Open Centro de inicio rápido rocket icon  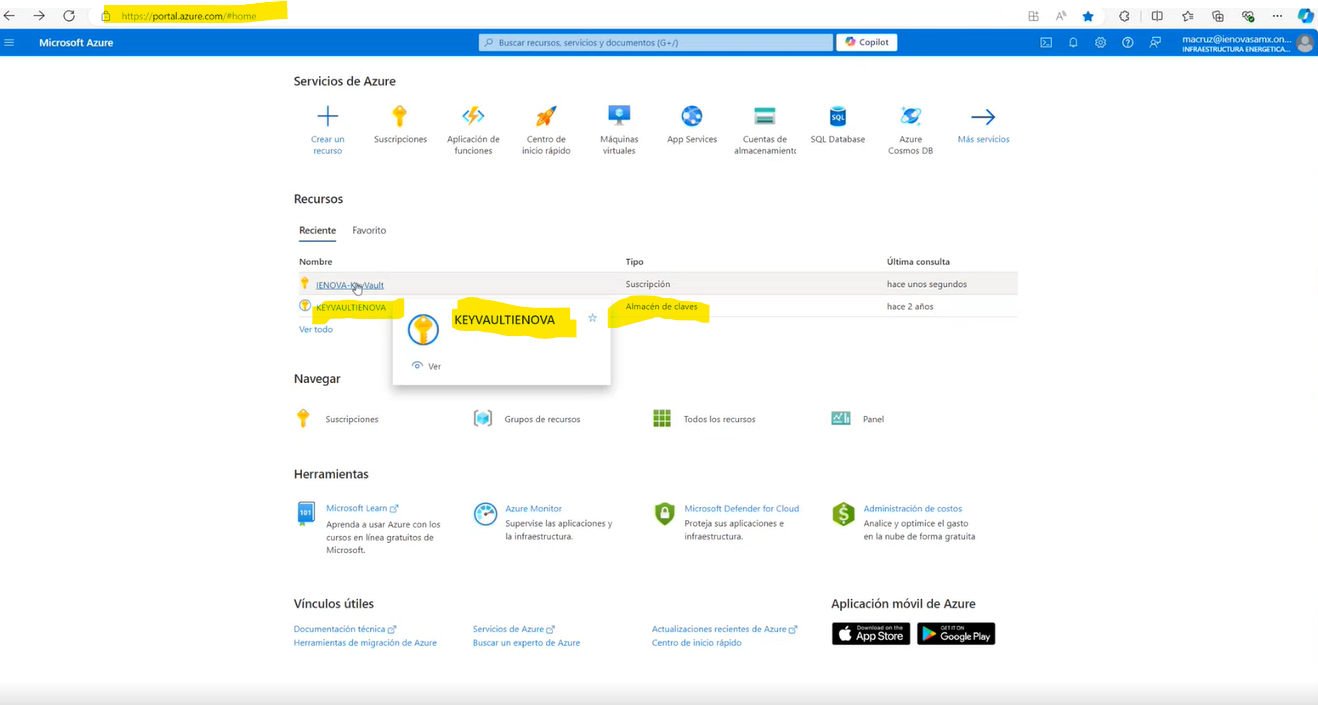546,116
